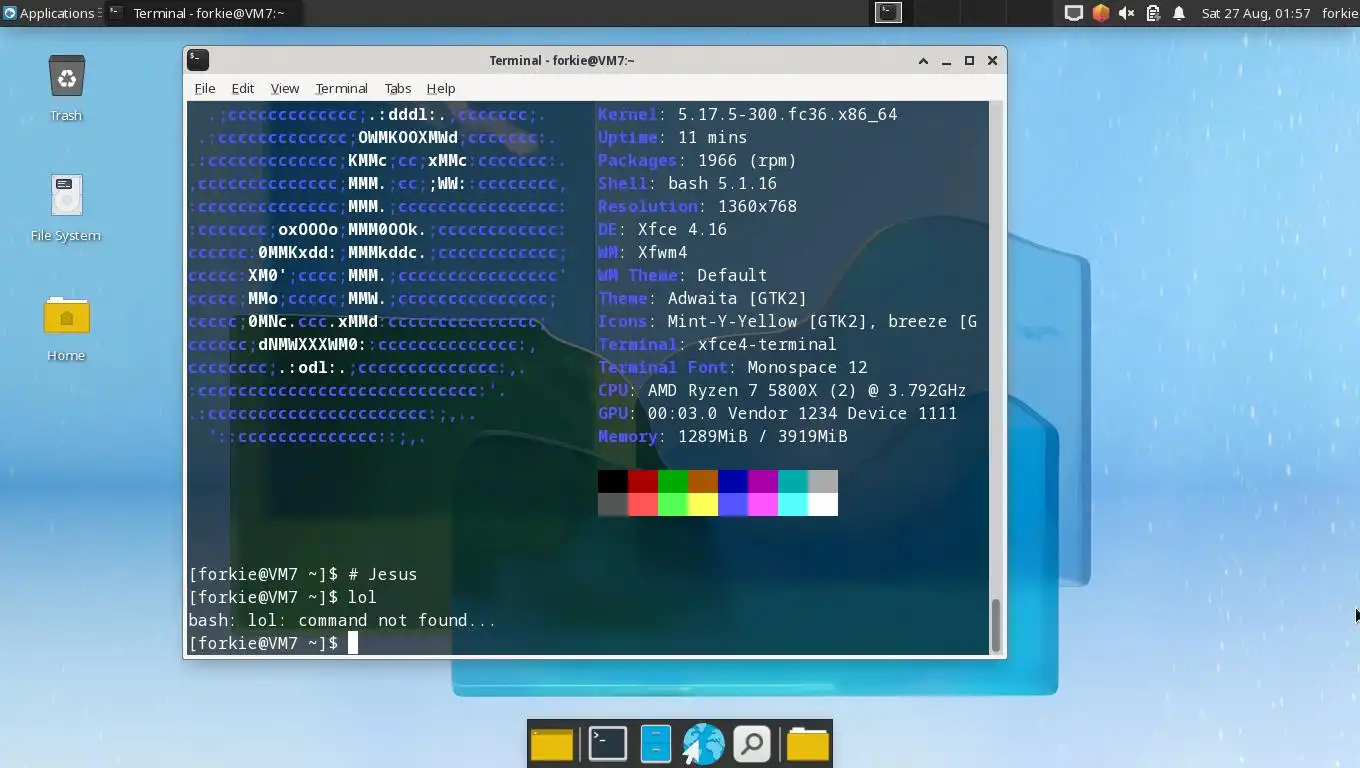Maximize the terminal window
This screenshot has width=1360, height=768.
click(969, 61)
